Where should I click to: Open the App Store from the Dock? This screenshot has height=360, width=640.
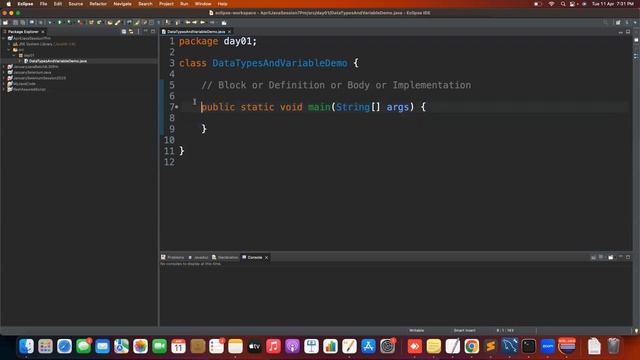368,346
